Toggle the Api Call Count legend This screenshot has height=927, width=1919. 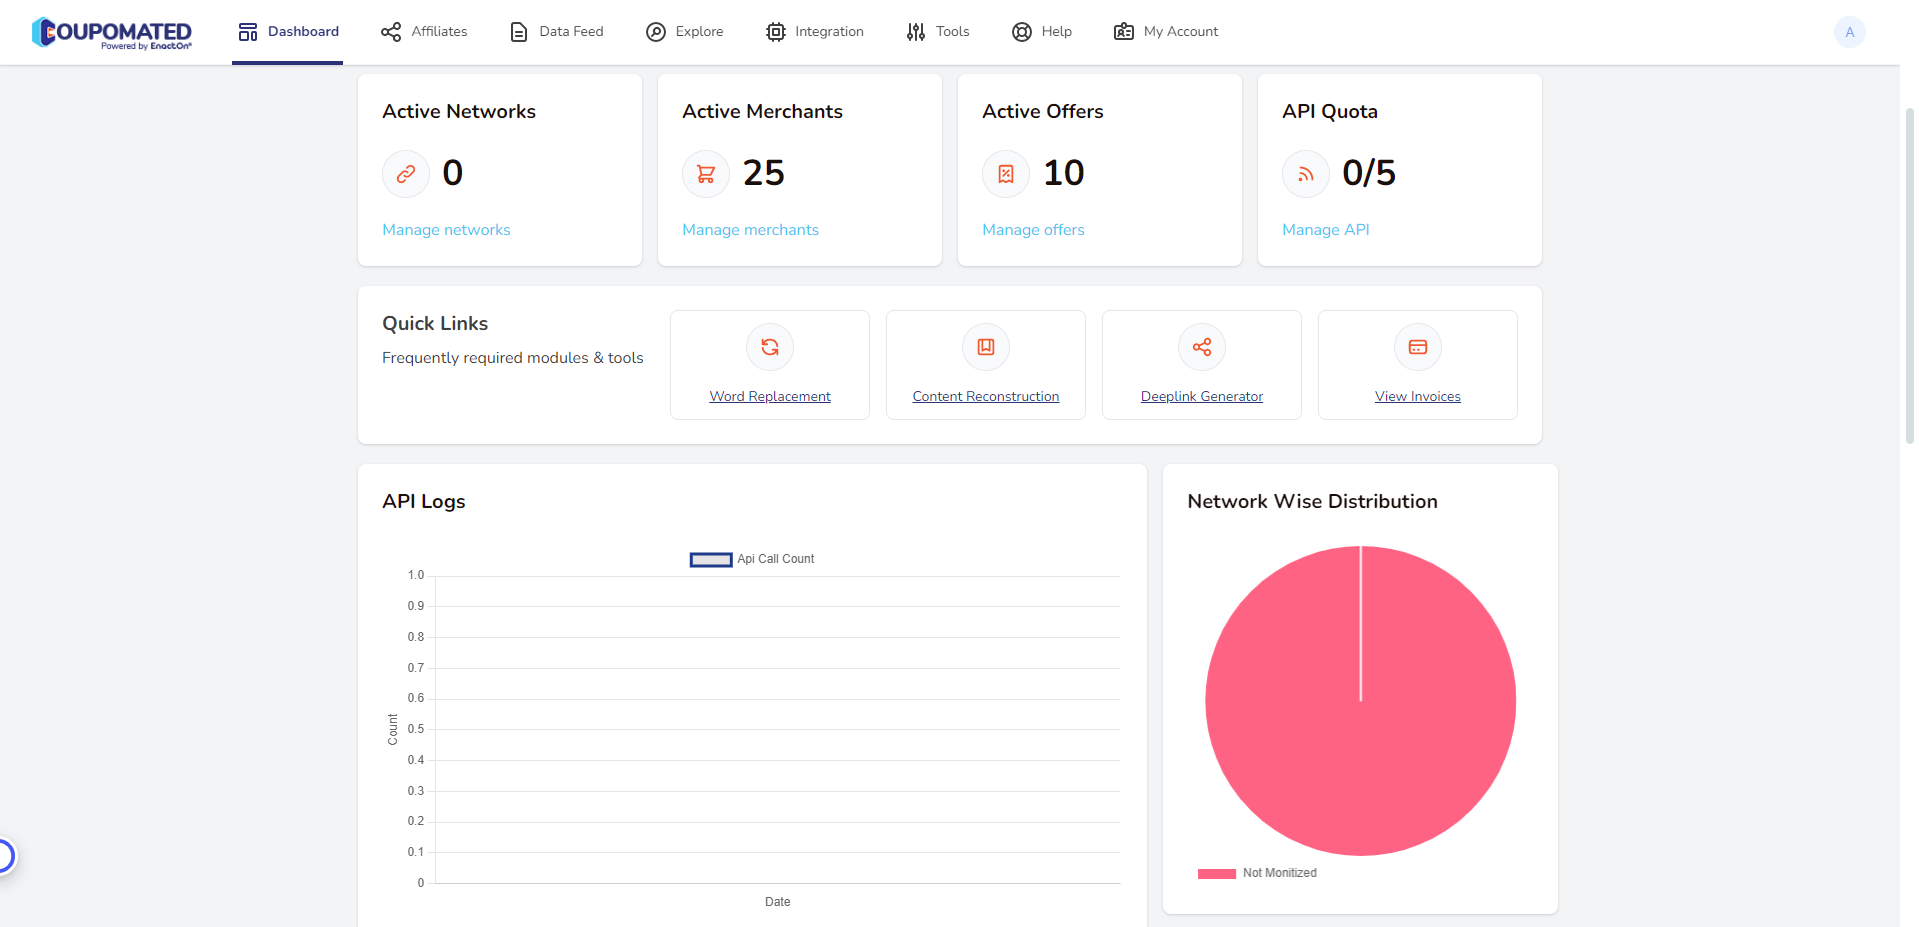(x=752, y=559)
